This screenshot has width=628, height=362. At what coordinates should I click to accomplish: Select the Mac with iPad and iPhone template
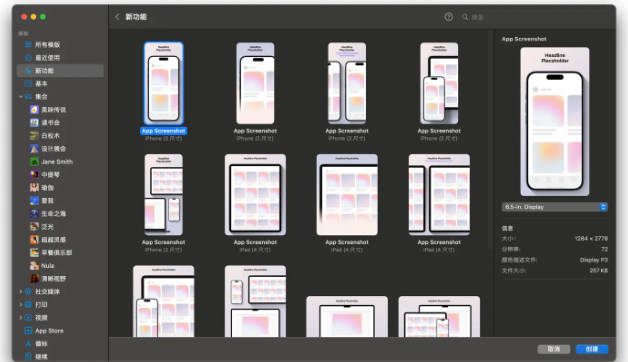click(439, 316)
